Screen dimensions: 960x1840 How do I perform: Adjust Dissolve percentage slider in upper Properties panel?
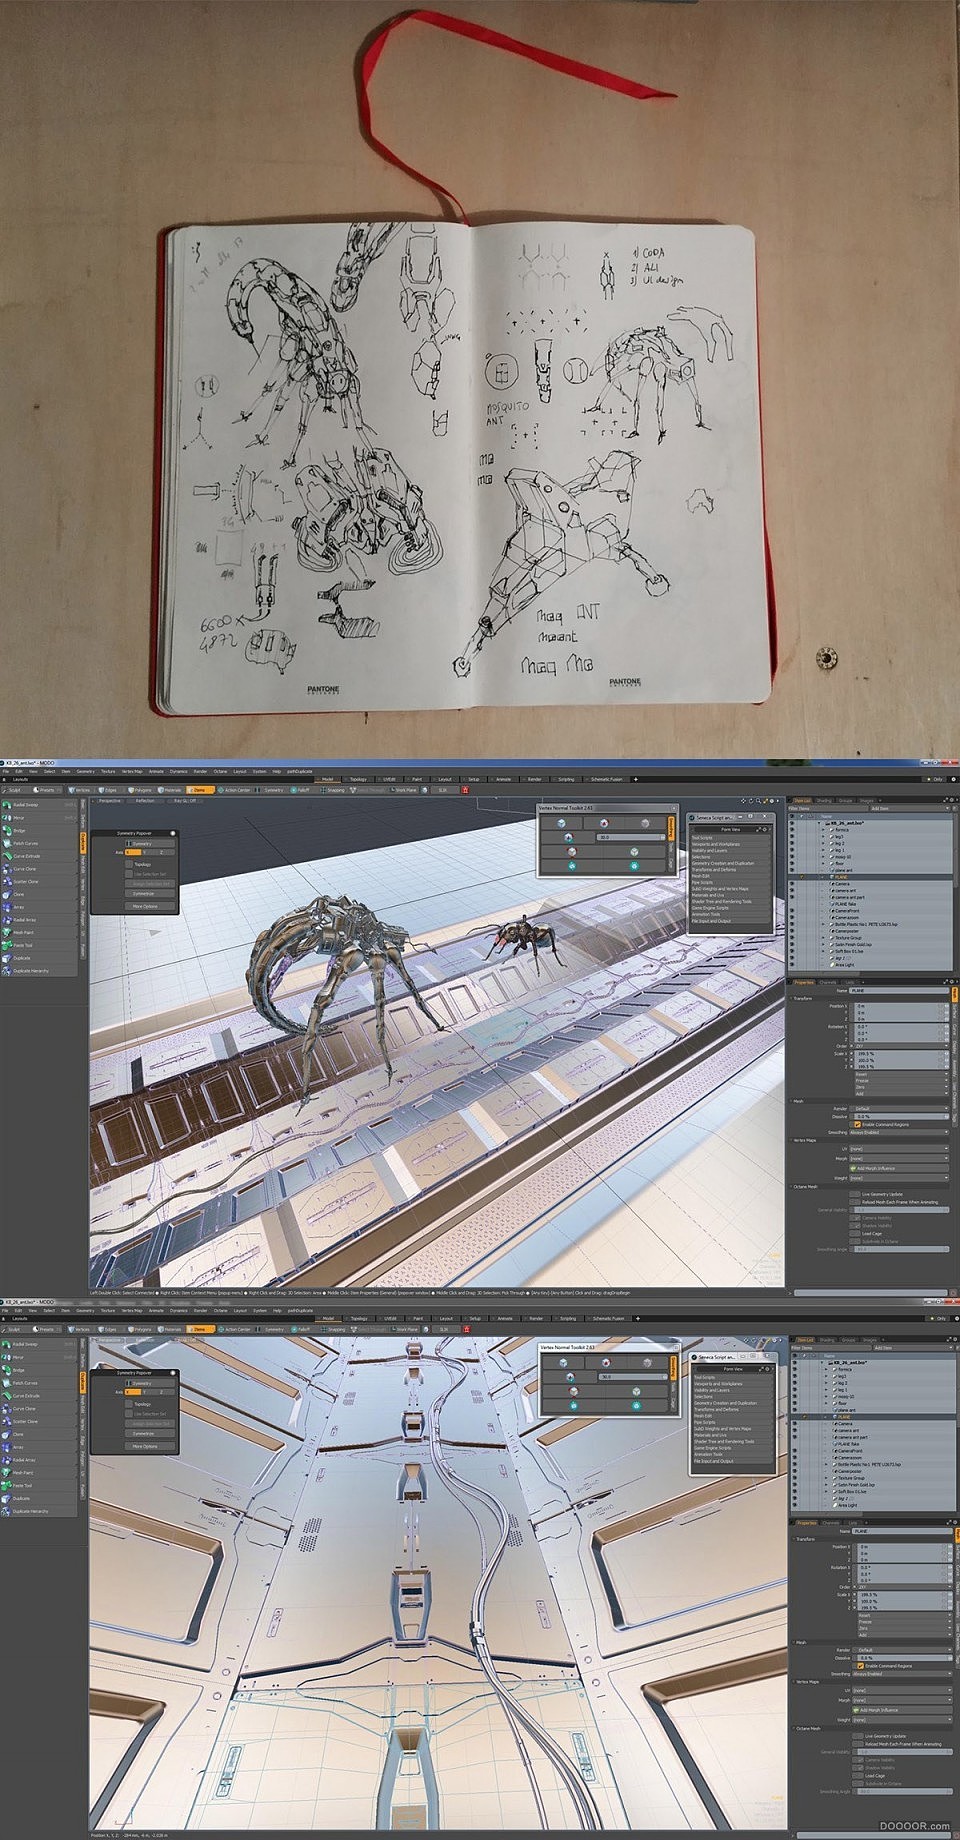(898, 1117)
